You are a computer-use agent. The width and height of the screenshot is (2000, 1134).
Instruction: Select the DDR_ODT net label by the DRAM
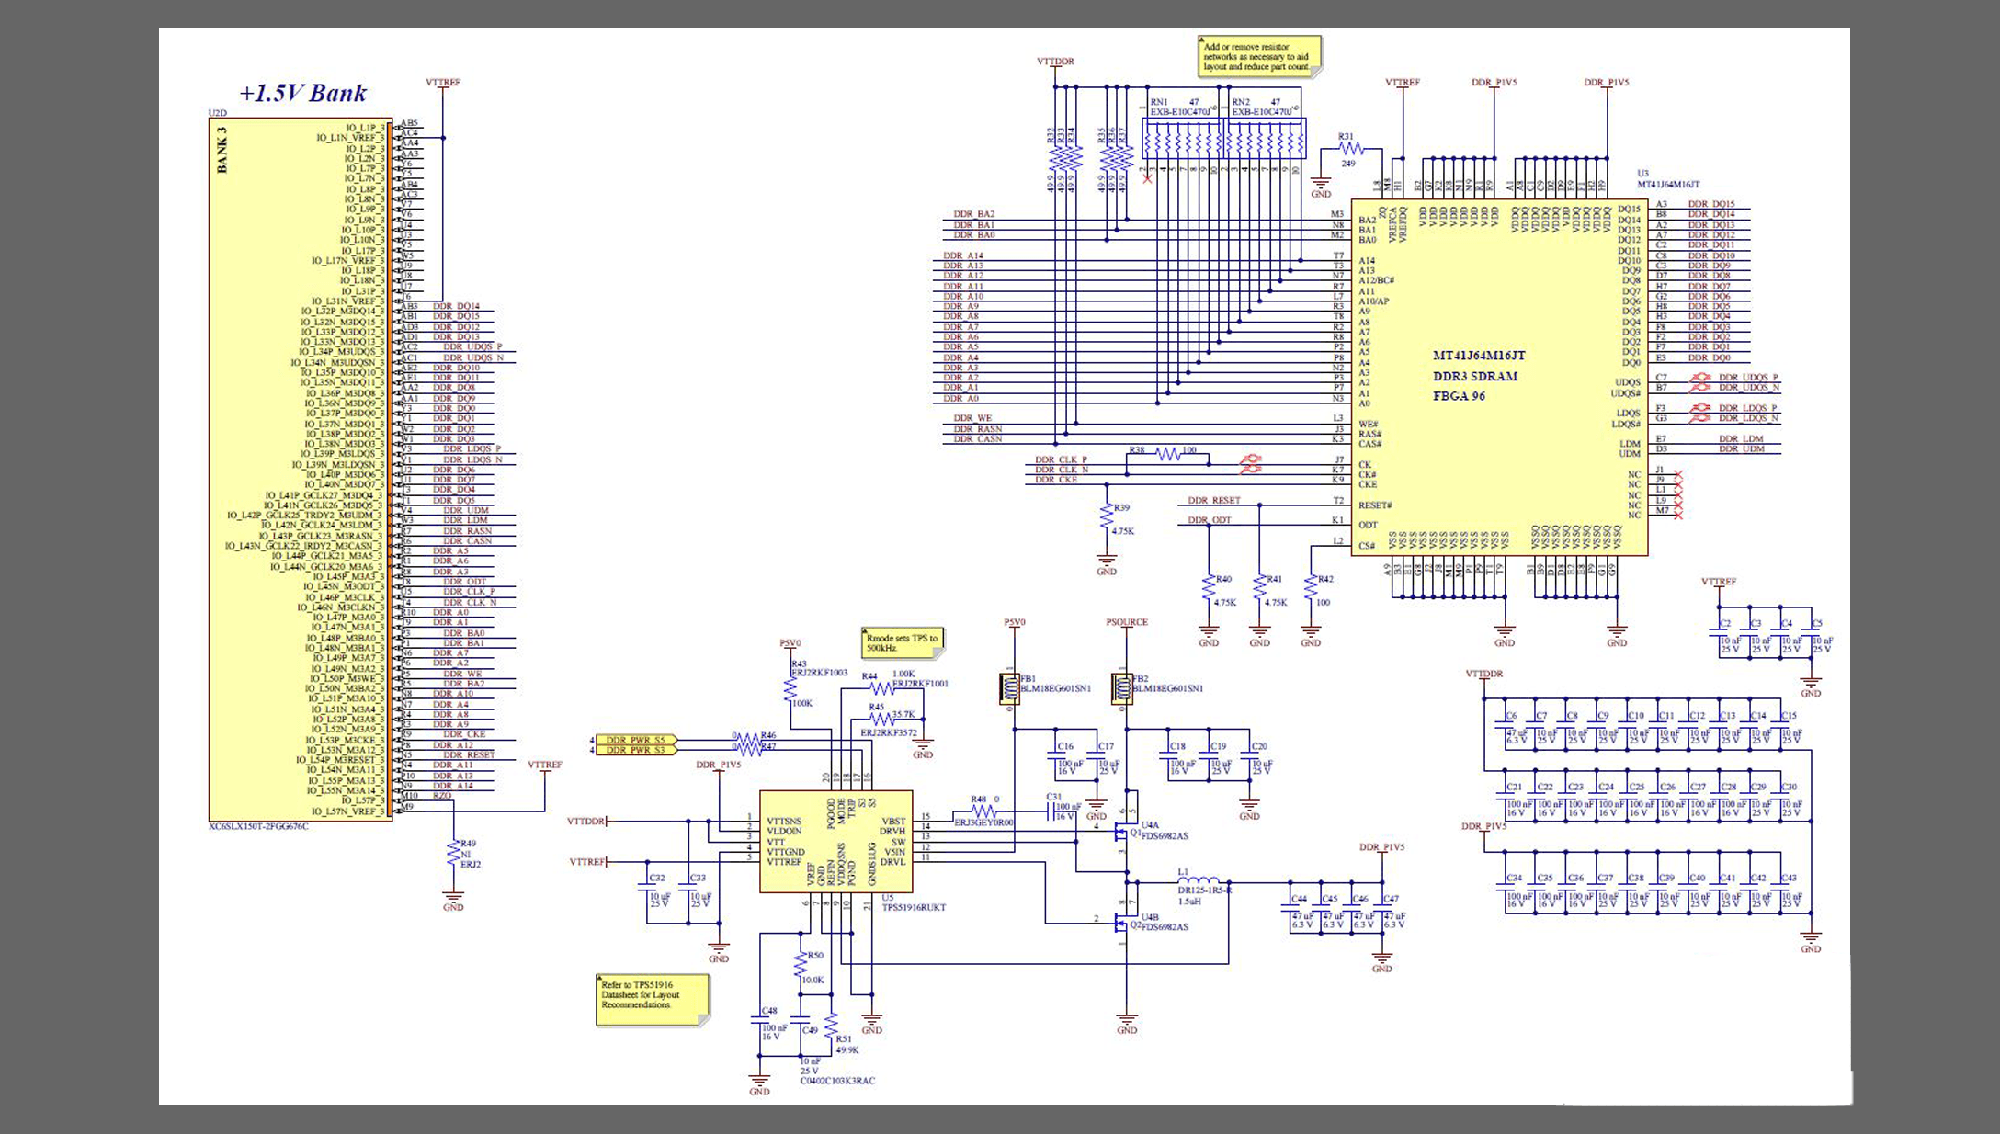pos(1209,520)
